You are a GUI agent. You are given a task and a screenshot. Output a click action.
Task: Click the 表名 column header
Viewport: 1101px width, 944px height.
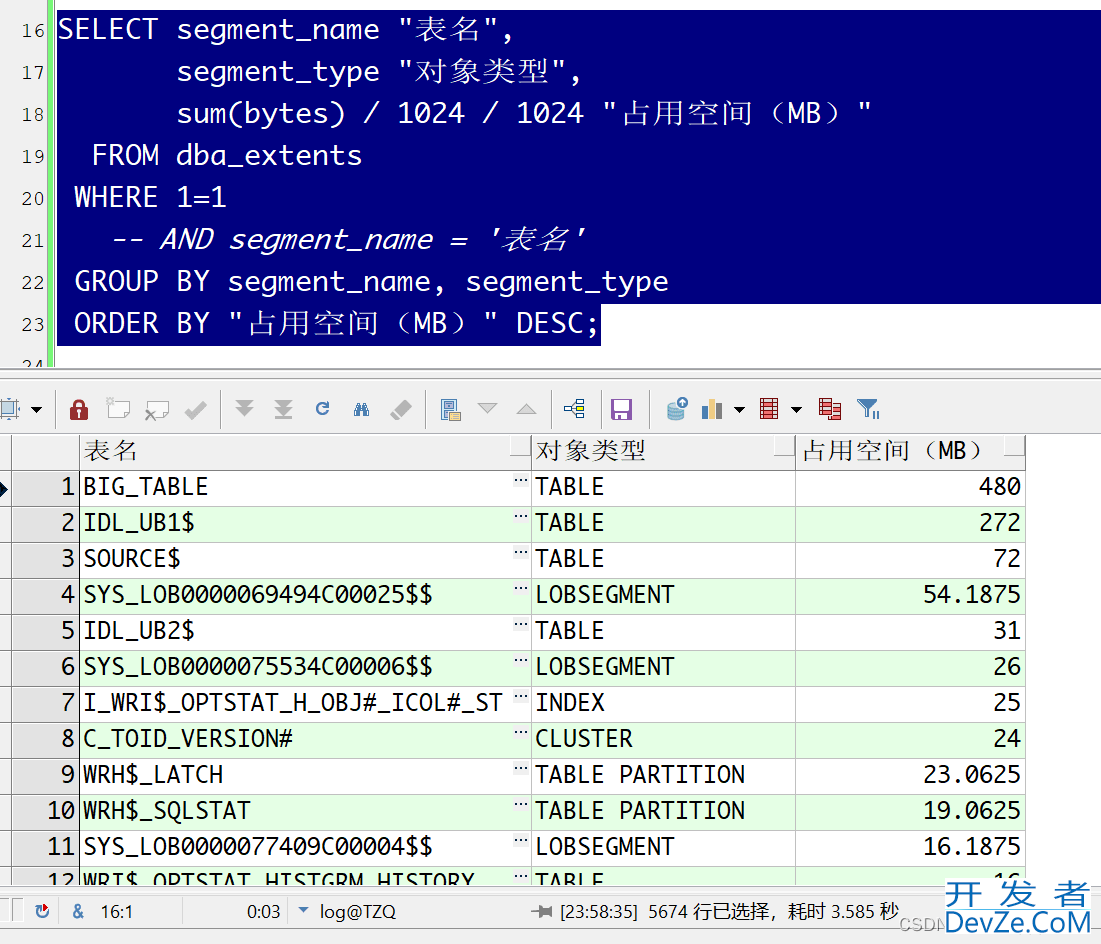[305, 451]
